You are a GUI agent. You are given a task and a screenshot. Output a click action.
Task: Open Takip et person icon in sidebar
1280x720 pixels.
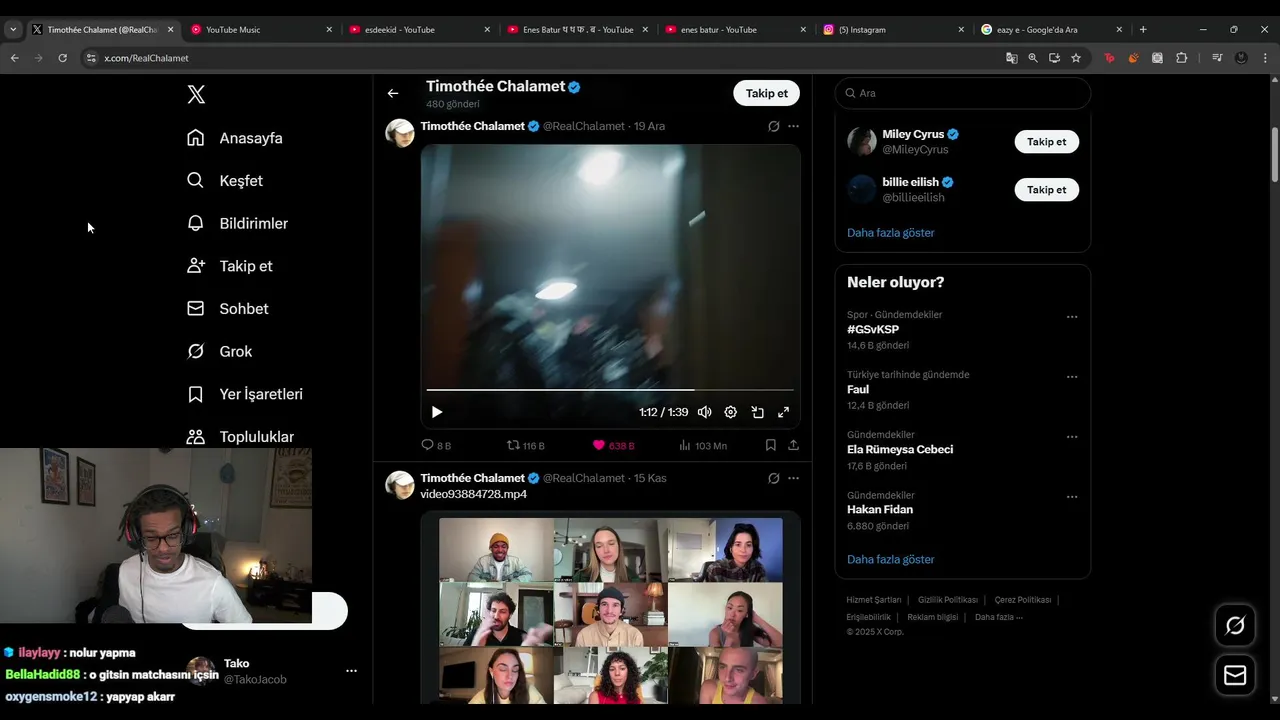(196, 266)
